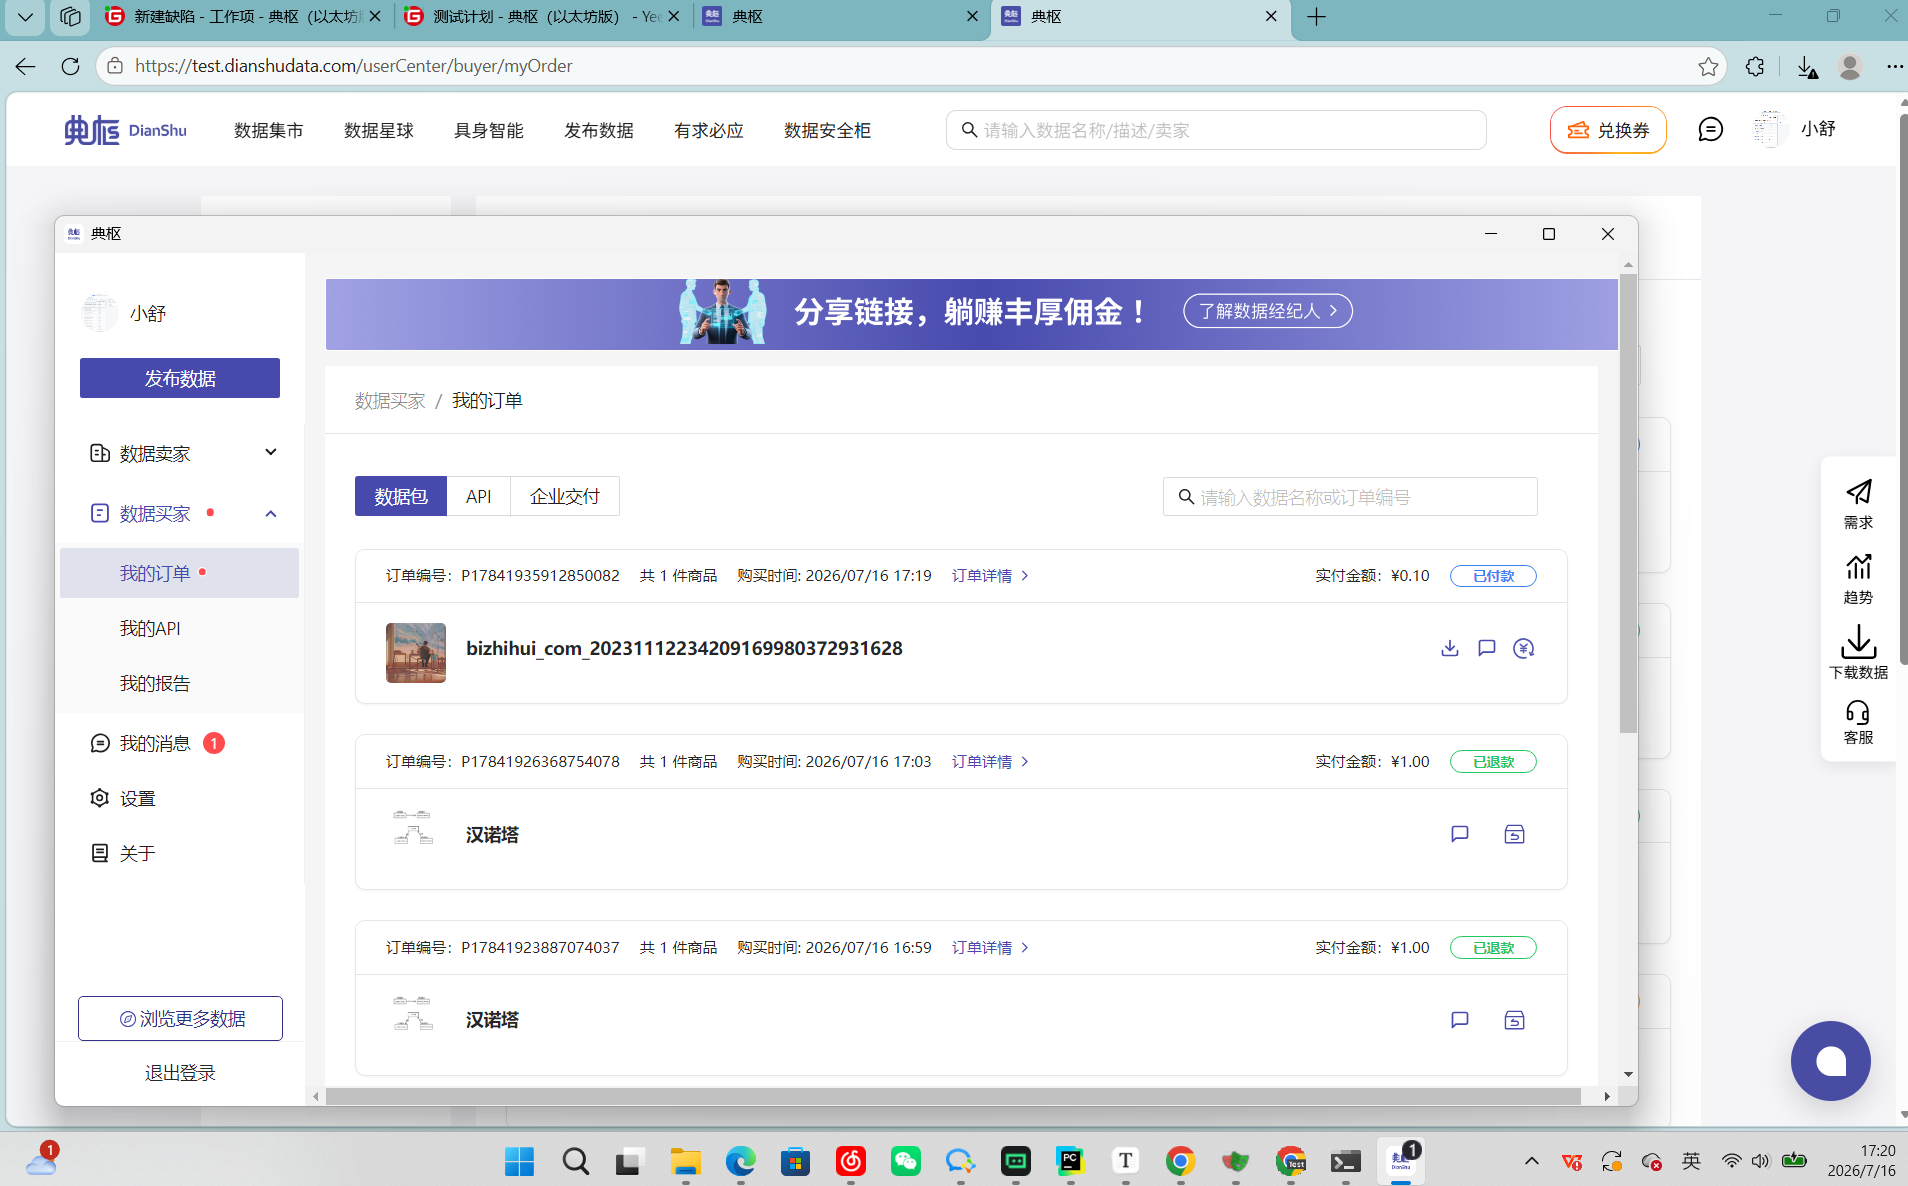Open 具身智能 in top navigation
This screenshot has width=1908, height=1186.
point(488,130)
